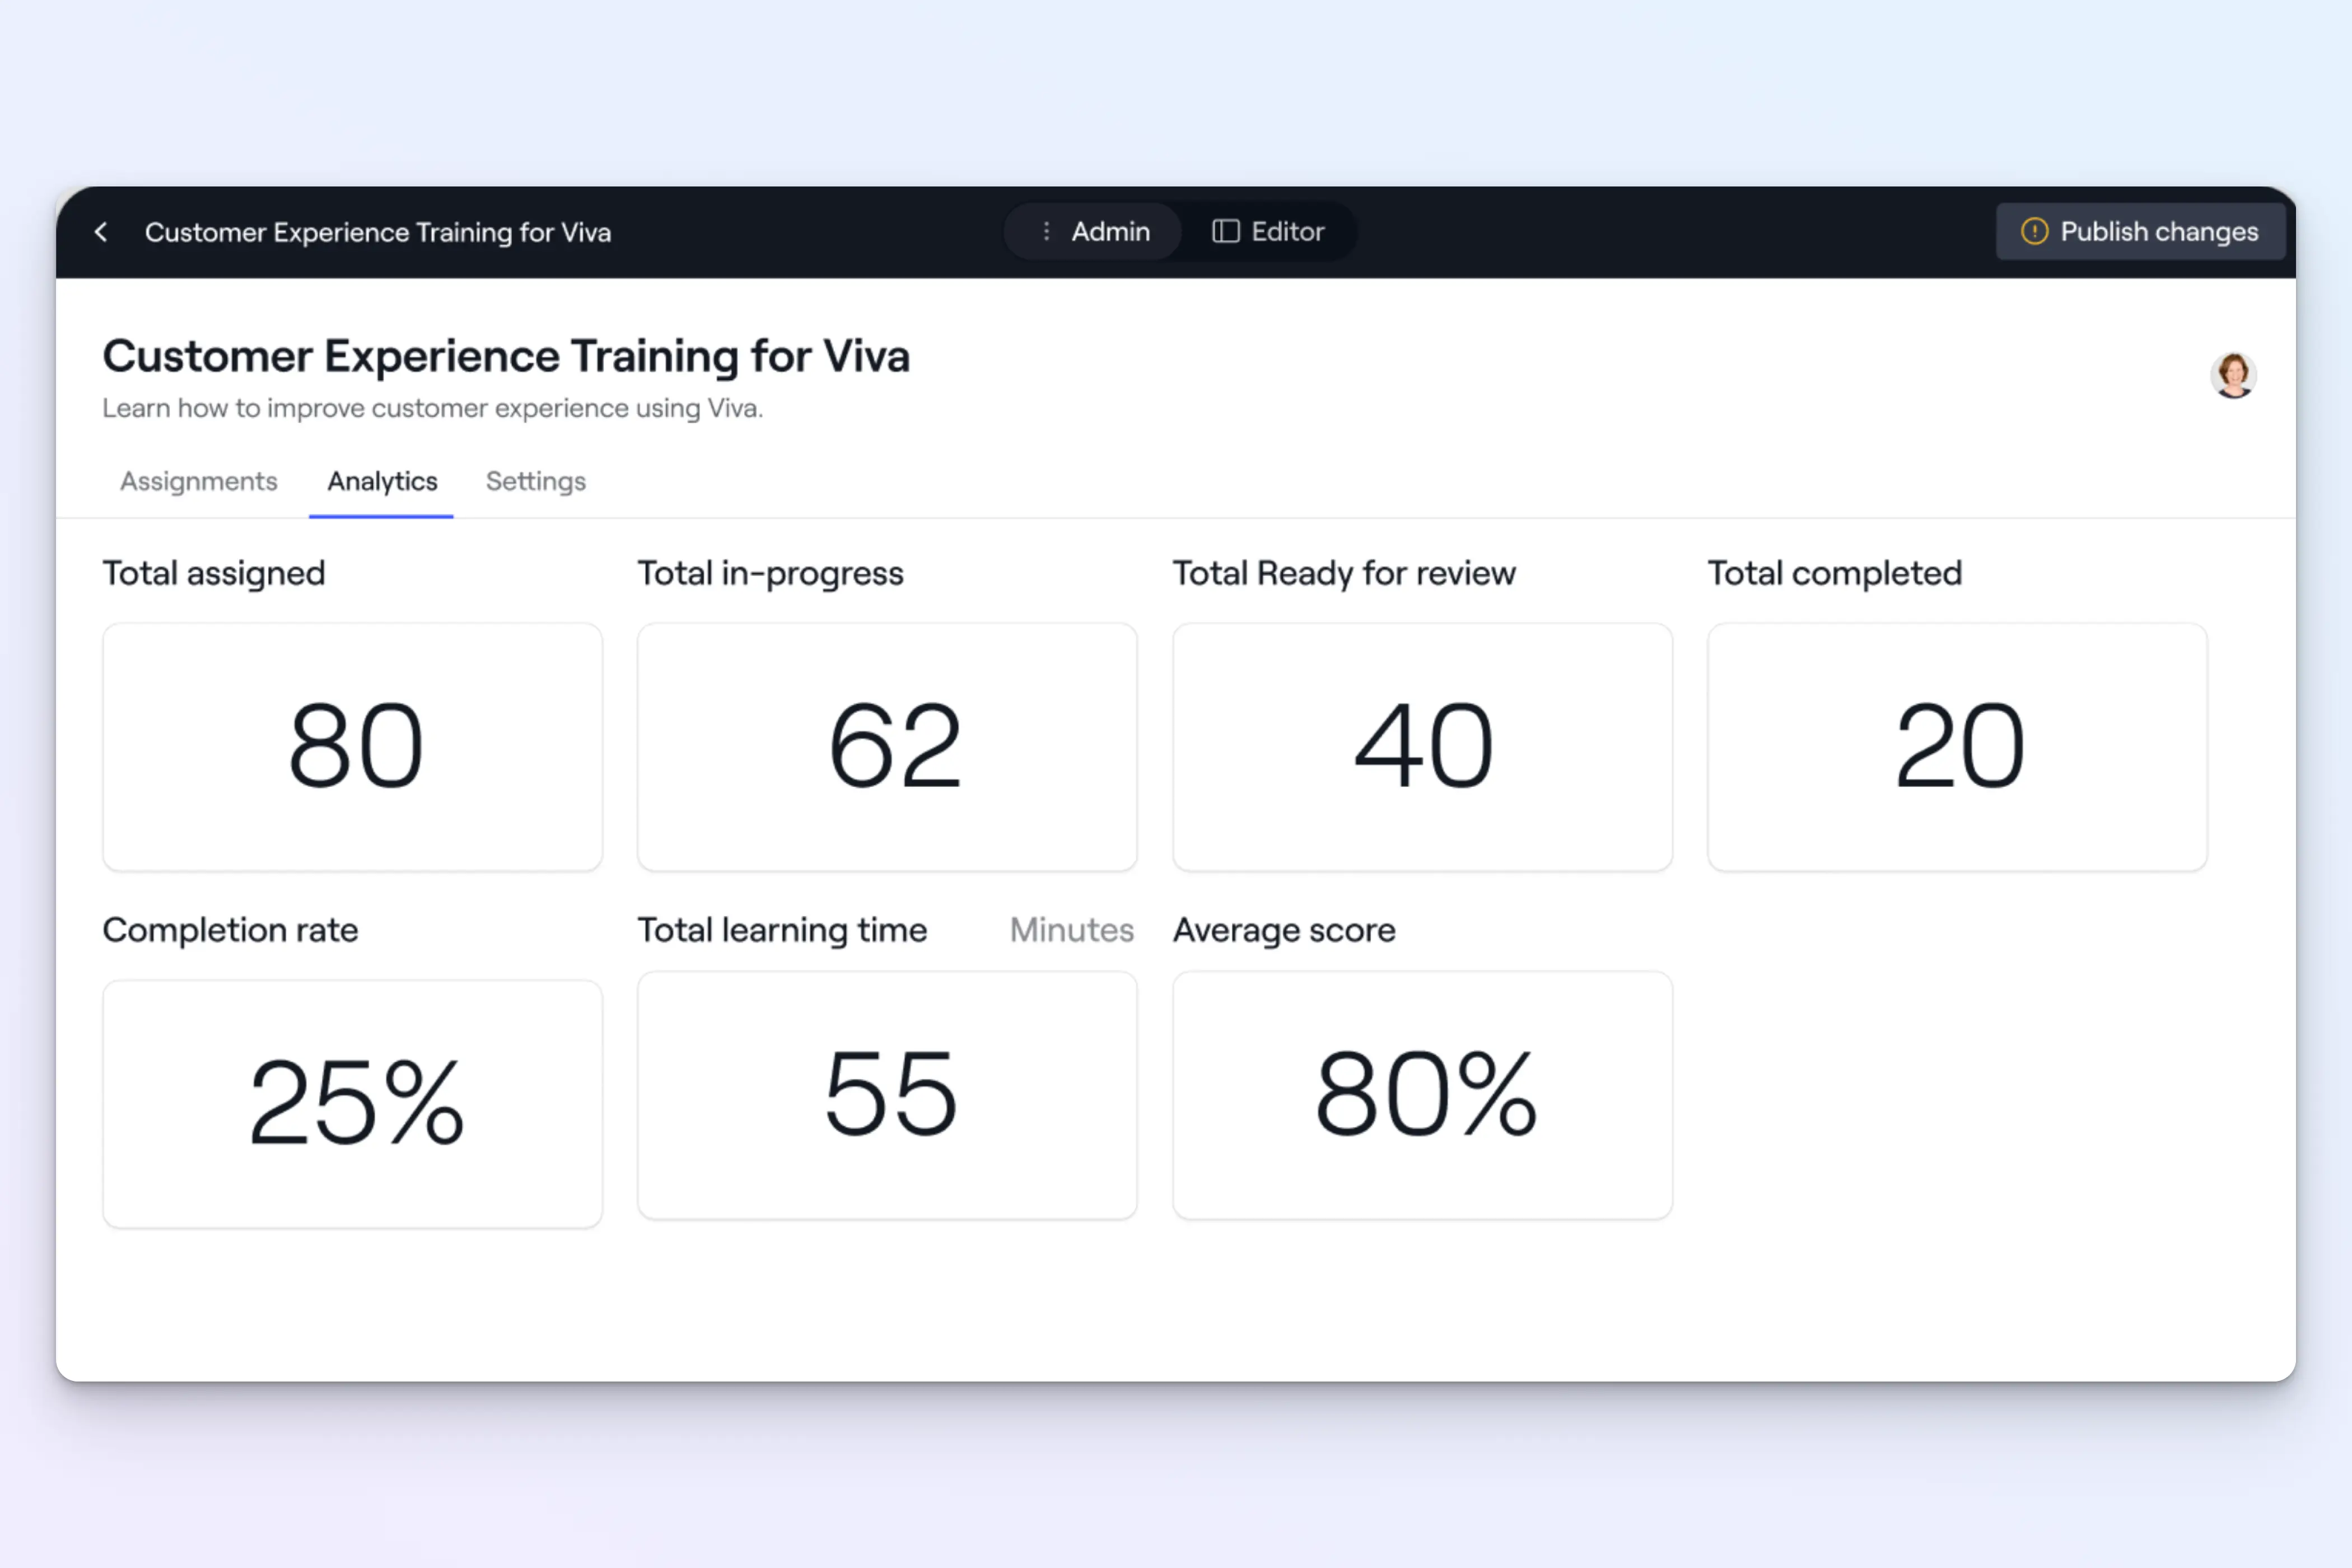Select the Total Ready for review card
Screen dimensions: 2352x1568
tap(1422, 747)
